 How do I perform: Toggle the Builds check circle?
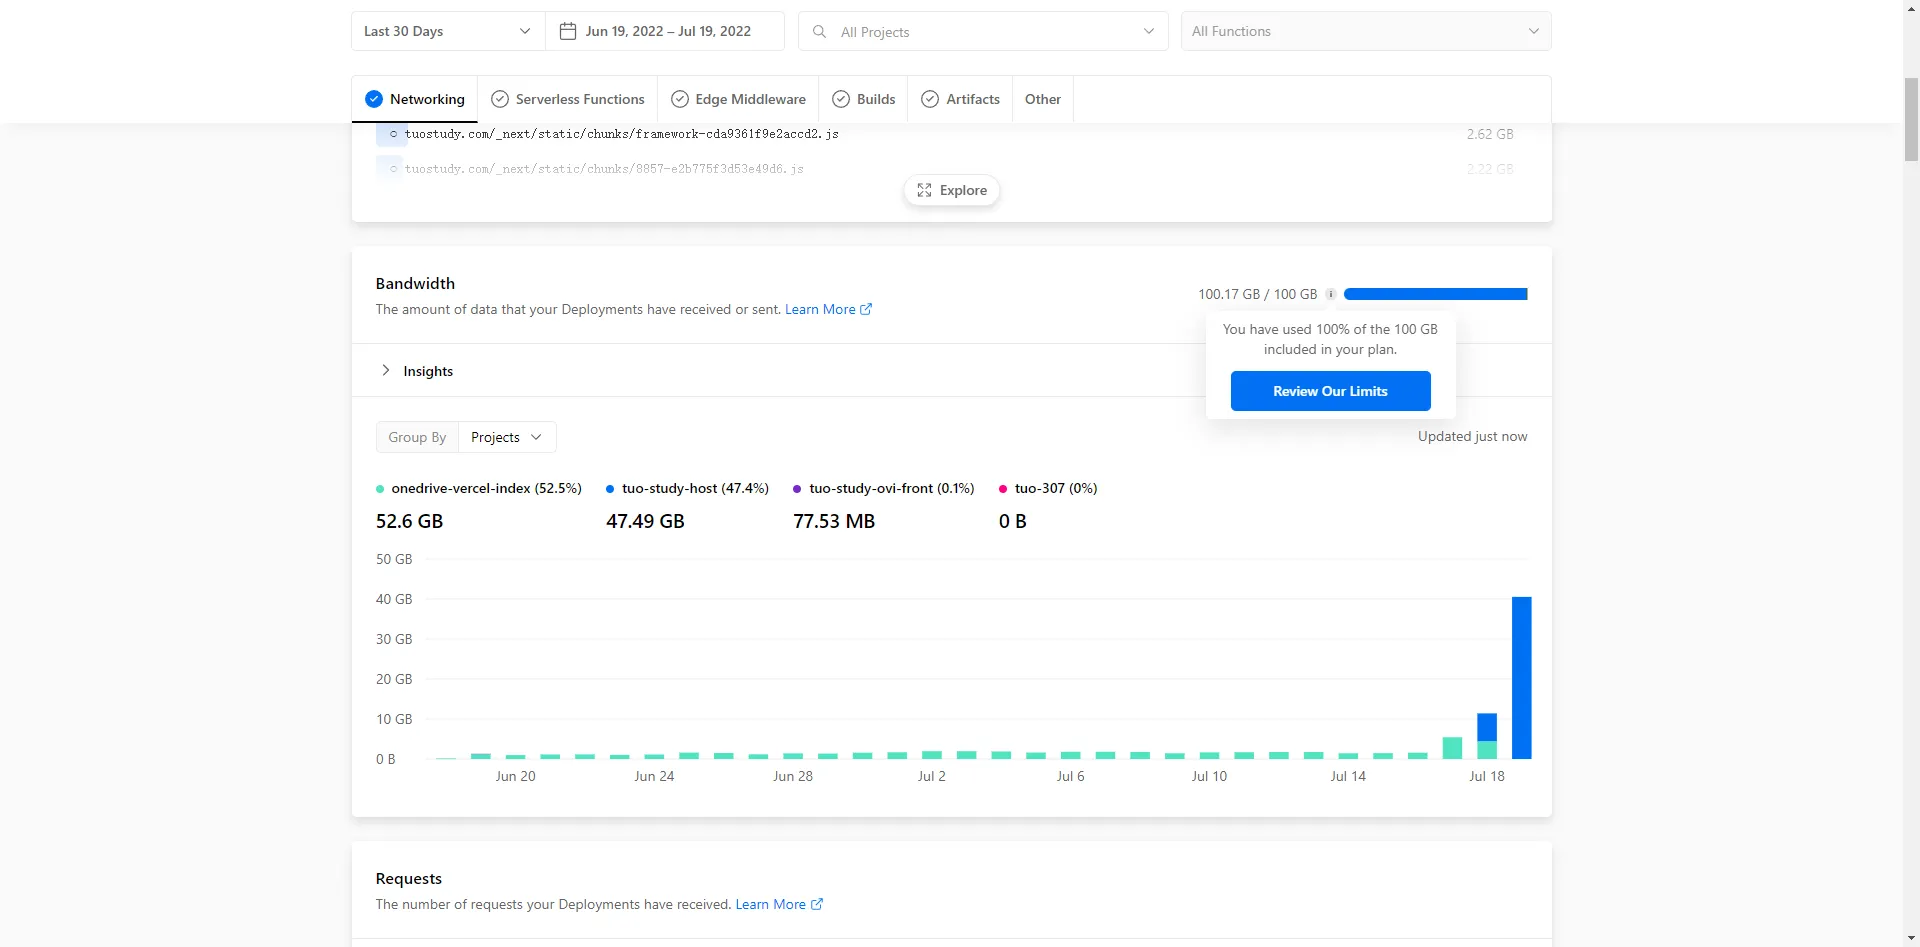841,99
